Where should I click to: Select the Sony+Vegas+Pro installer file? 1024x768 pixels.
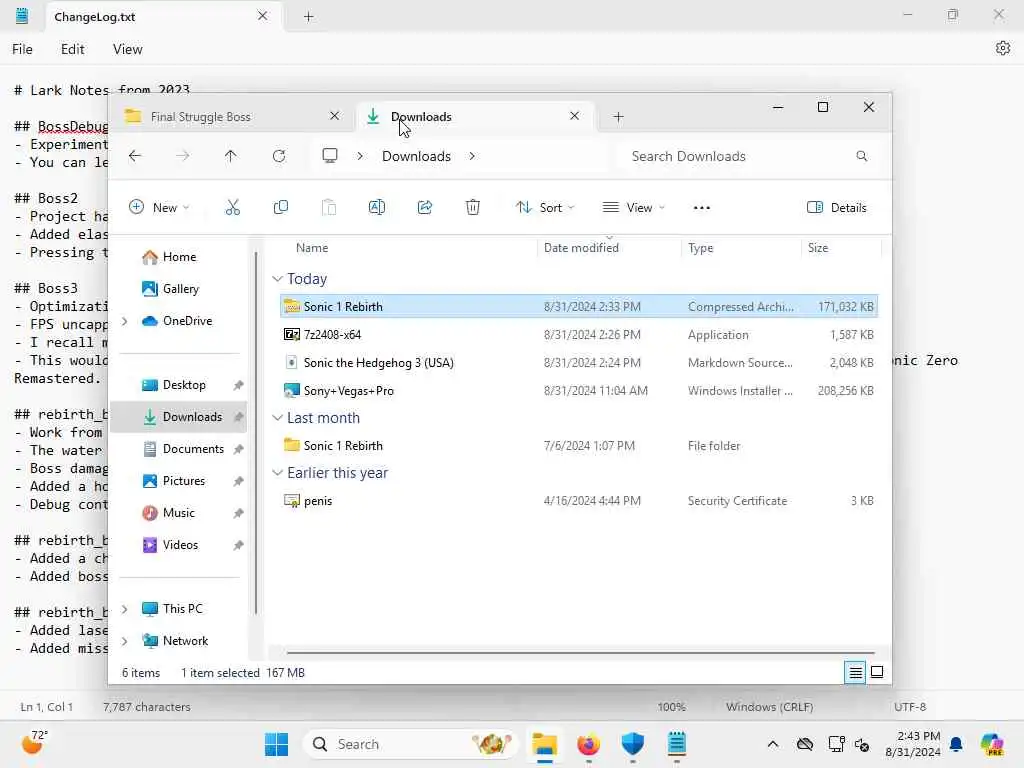579,391
